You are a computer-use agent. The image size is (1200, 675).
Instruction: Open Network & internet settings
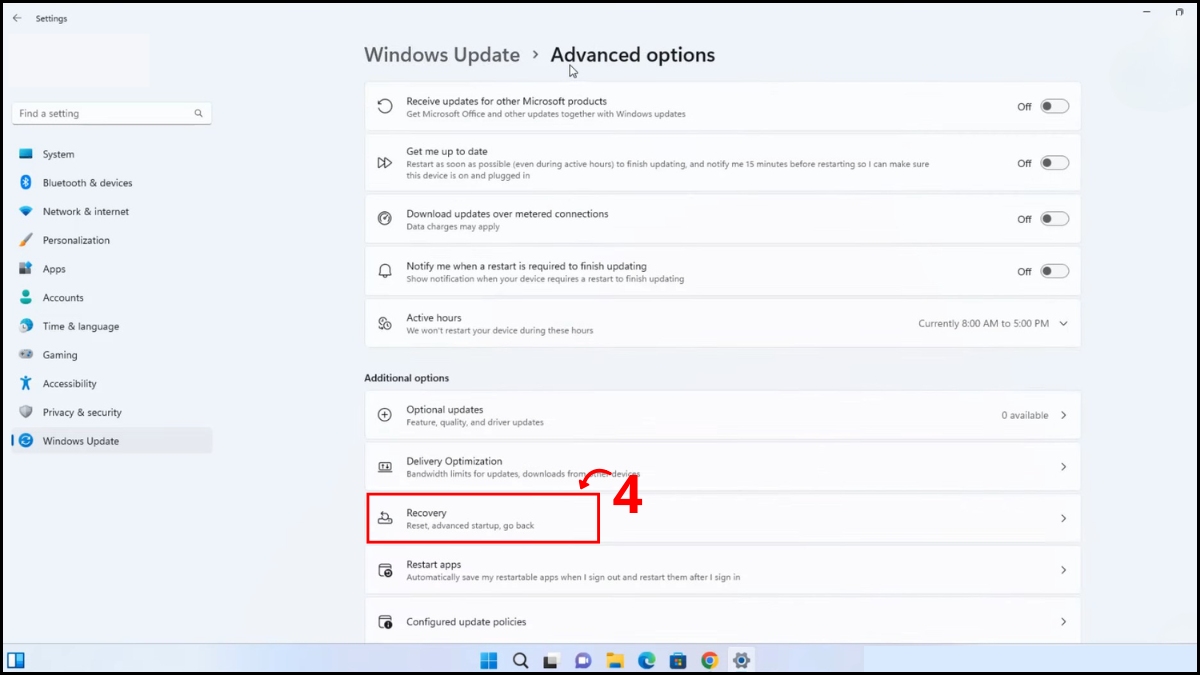tap(112, 211)
